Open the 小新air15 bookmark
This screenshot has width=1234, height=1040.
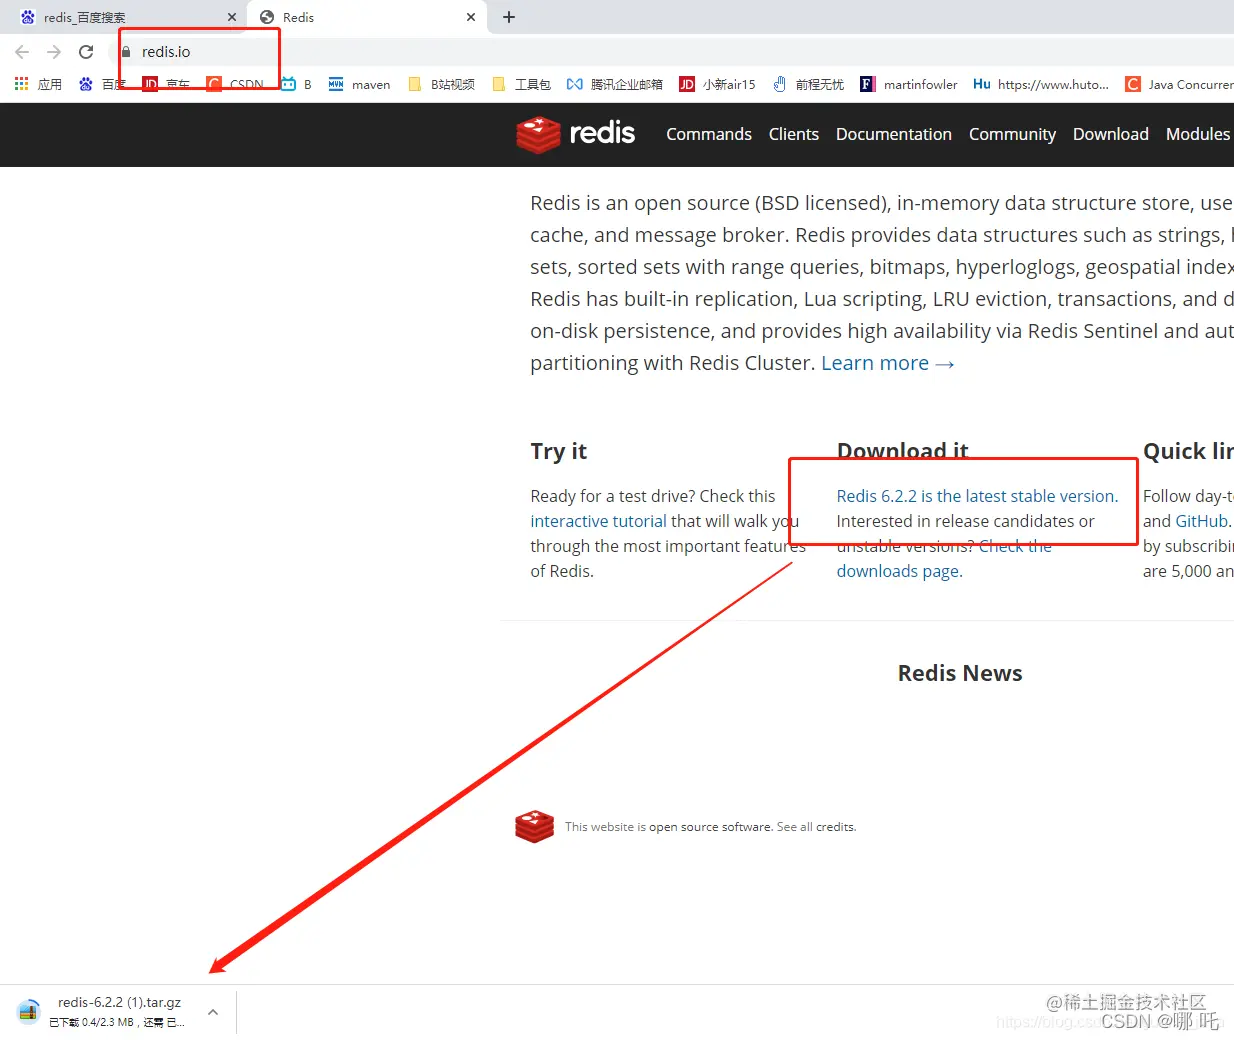click(x=717, y=84)
